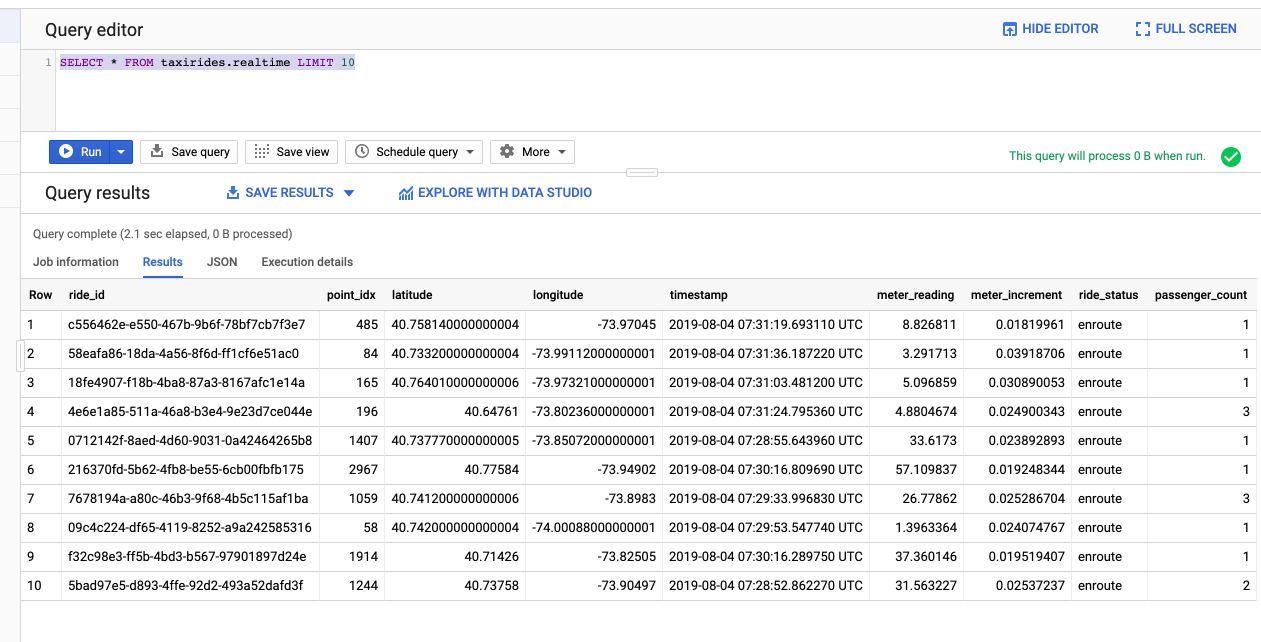
Task: Open the Save Results dropdown
Action: click(290, 192)
